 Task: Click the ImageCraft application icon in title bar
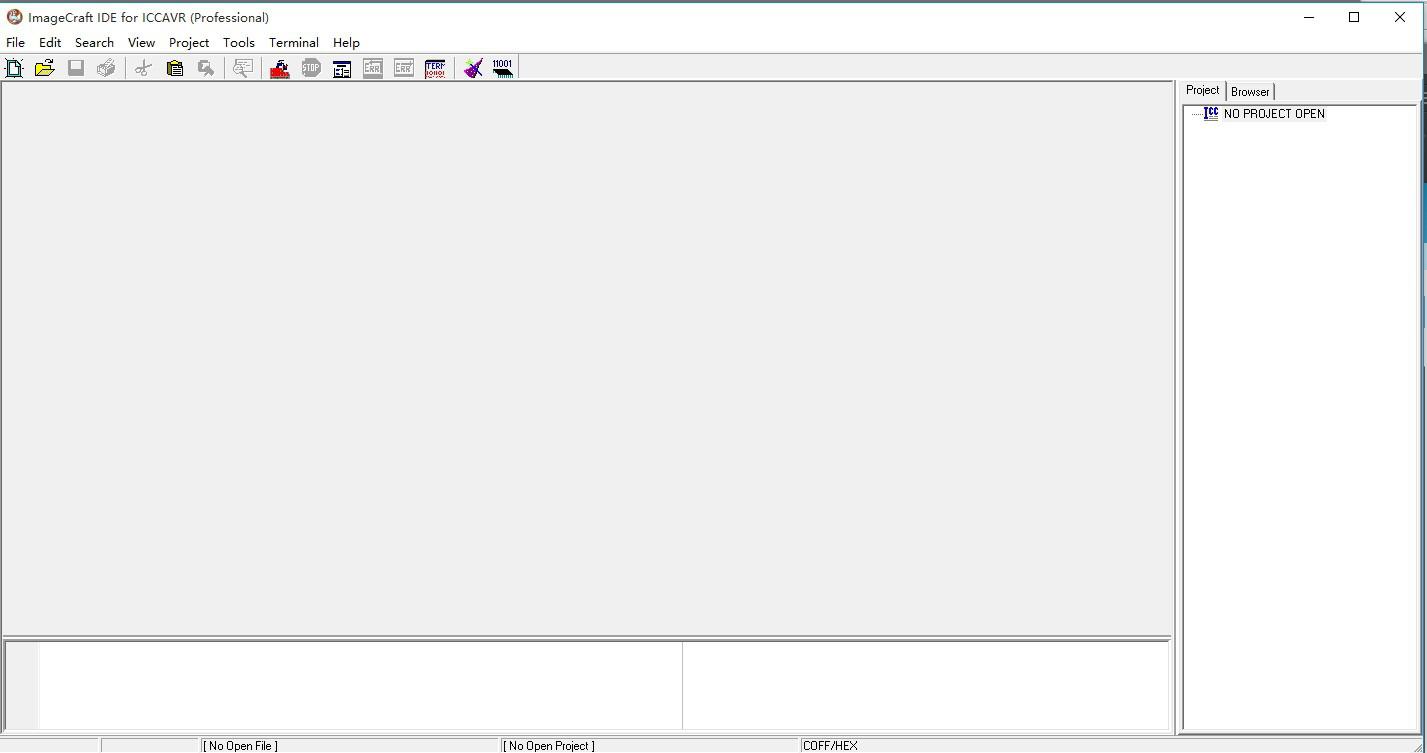(15, 17)
